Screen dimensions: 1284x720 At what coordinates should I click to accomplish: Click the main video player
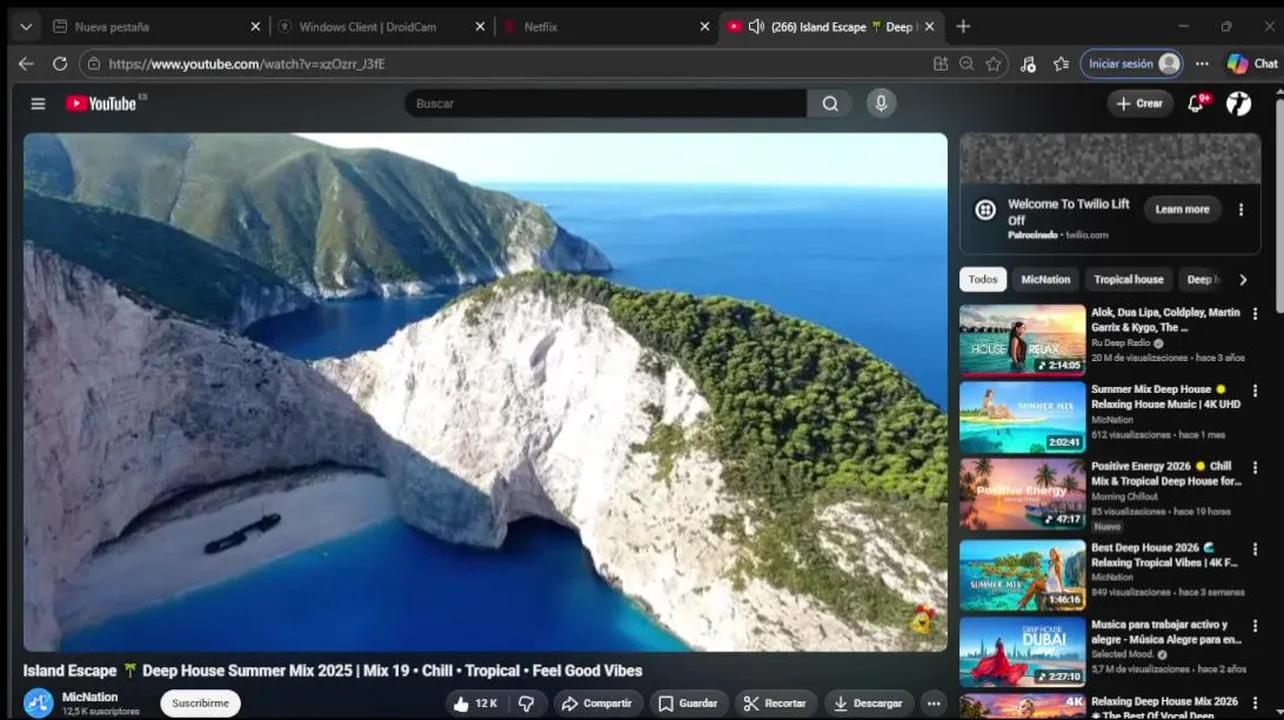click(485, 392)
